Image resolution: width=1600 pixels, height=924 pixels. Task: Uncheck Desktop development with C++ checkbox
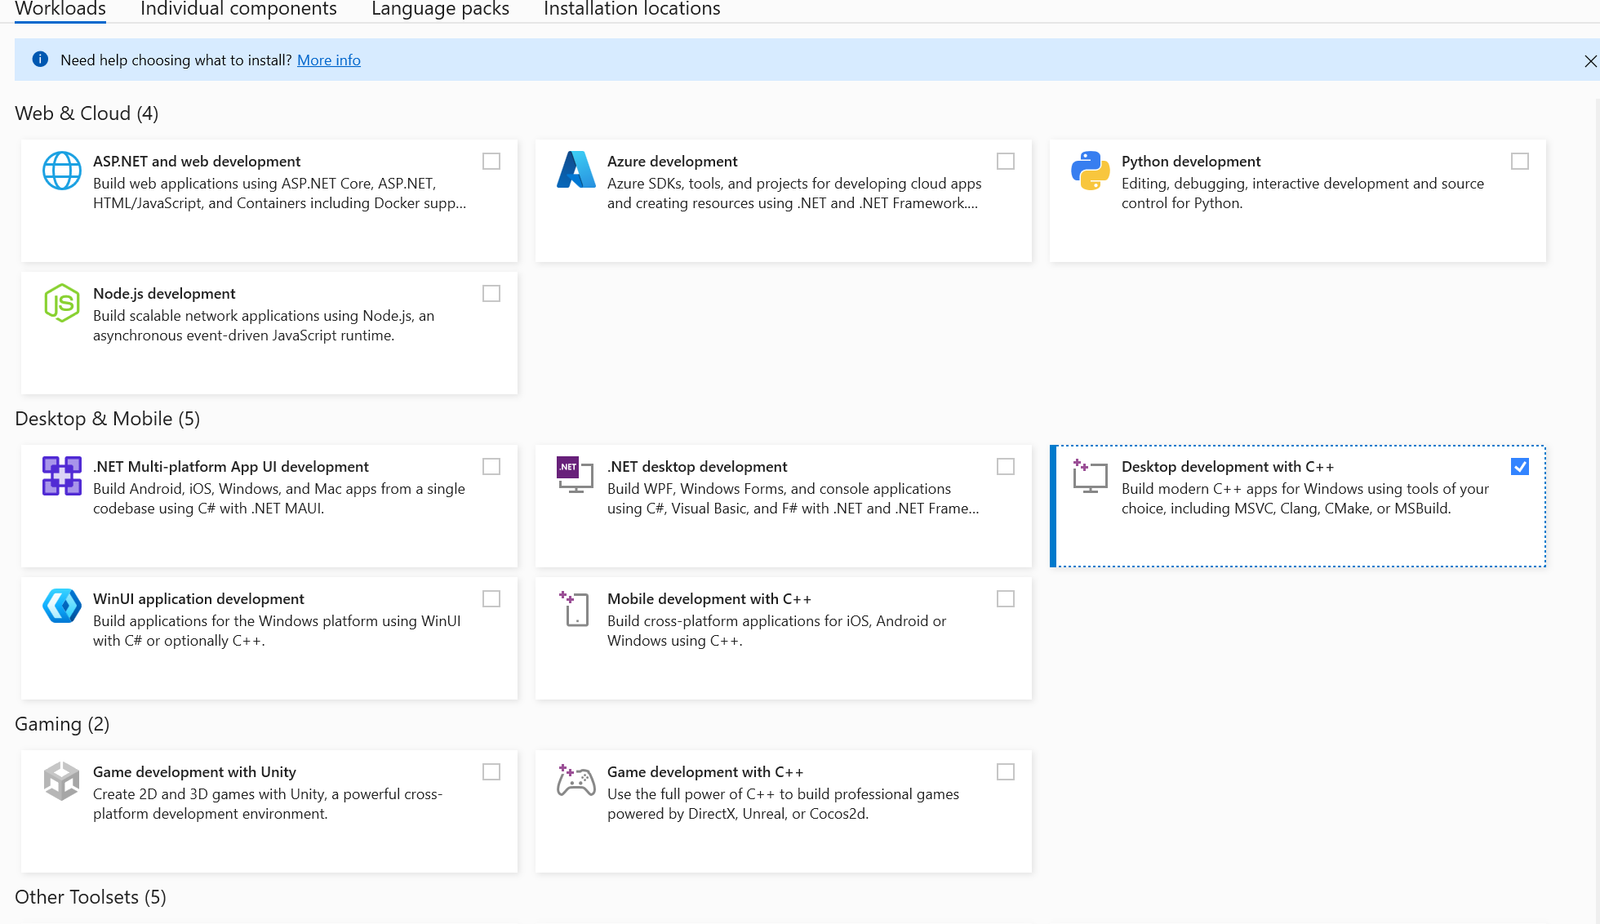(x=1520, y=466)
